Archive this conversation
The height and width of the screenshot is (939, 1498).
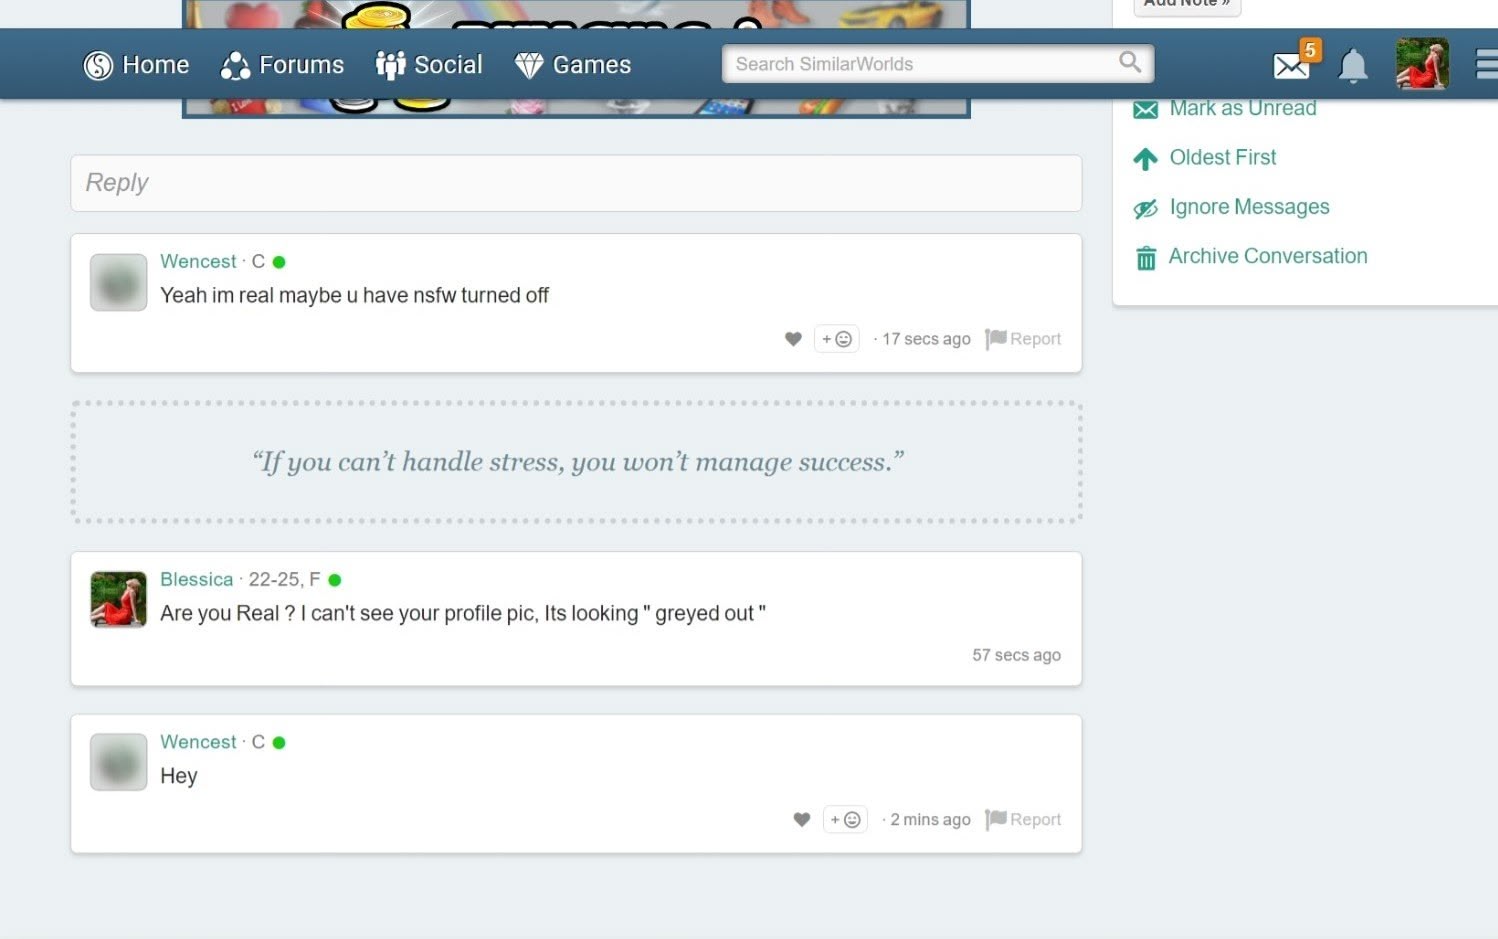[x=1267, y=256]
